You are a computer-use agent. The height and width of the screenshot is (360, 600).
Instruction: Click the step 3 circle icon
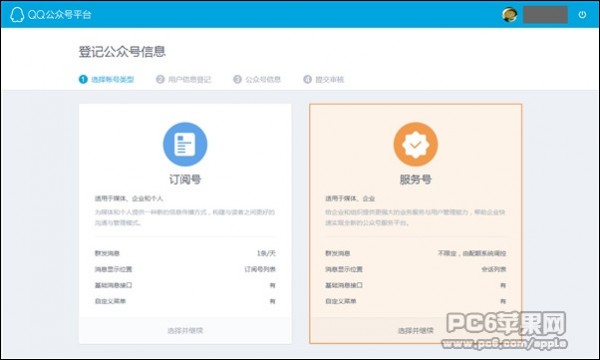pyautogui.click(x=237, y=79)
